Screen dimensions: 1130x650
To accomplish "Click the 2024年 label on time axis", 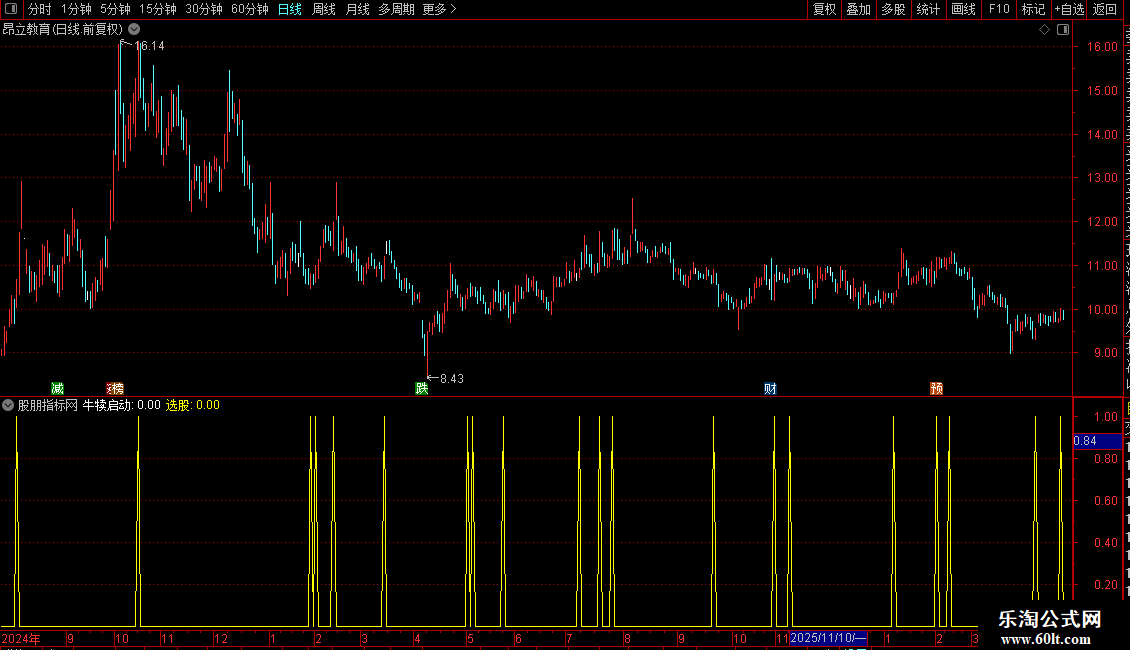I will click(21, 638).
